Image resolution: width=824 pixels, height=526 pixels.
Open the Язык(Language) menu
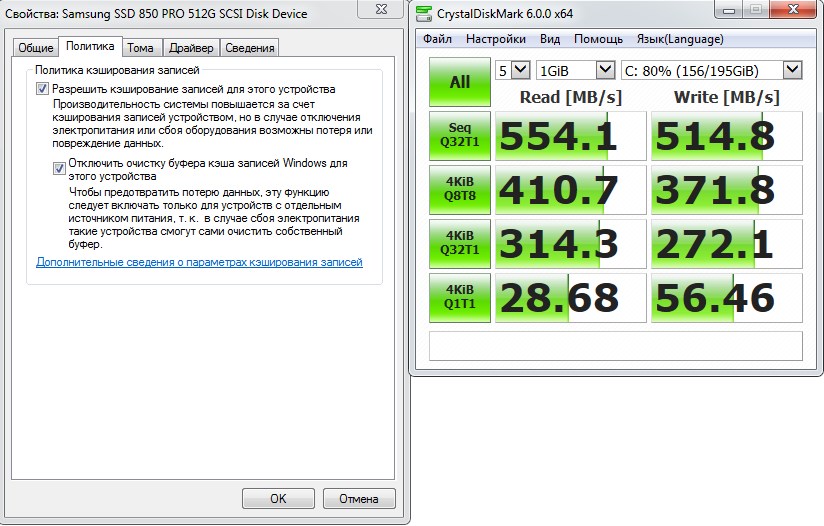point(680,39)
